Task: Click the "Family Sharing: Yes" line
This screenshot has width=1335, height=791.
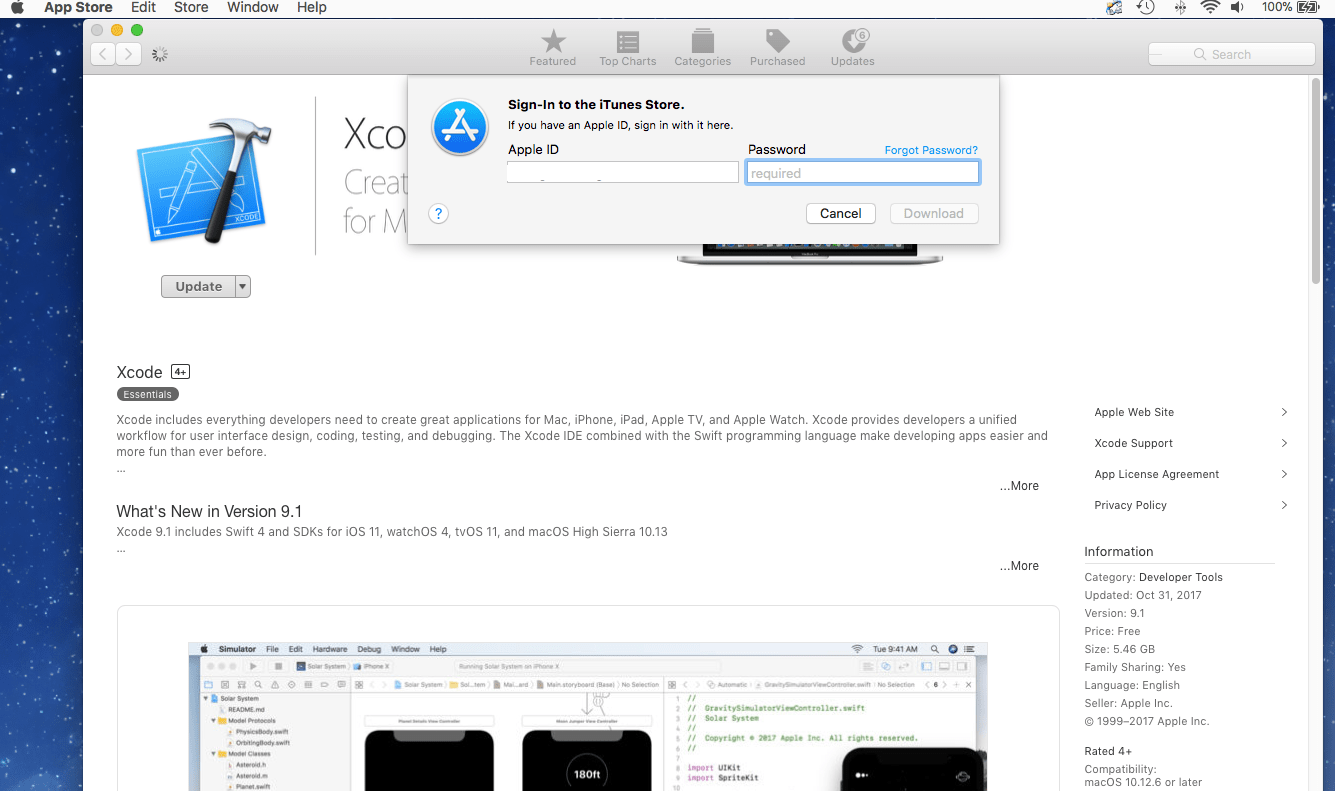Action: (1135, 667)
